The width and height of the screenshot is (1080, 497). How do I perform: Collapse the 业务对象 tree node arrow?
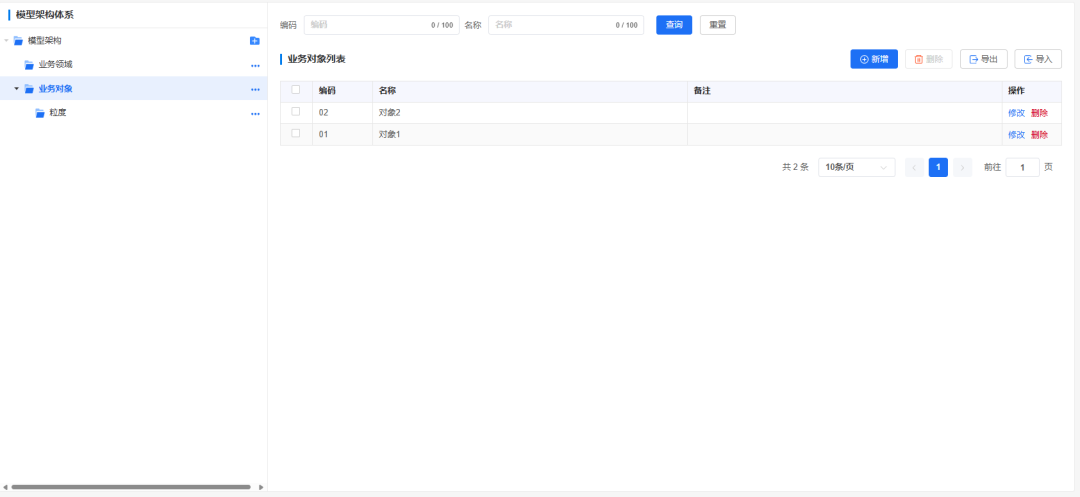point(17,89)
